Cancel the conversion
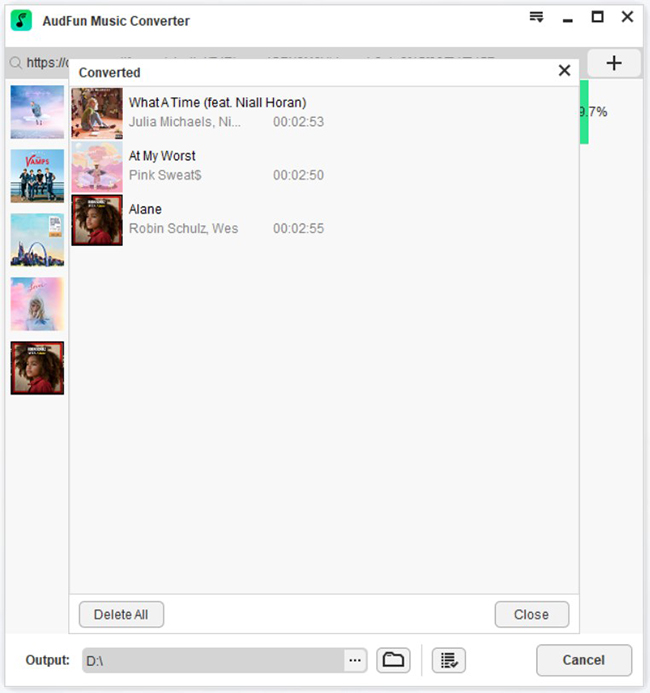 [x=584, y=660]
